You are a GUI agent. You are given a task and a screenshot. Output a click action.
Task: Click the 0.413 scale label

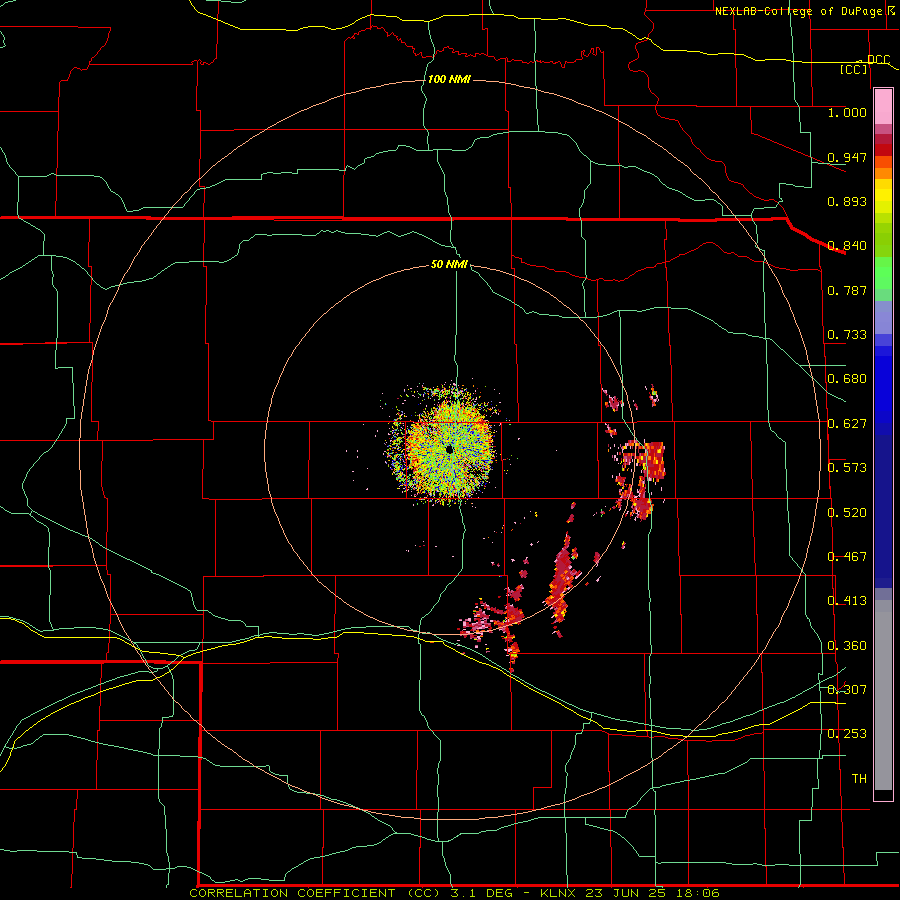pos(847,600)
